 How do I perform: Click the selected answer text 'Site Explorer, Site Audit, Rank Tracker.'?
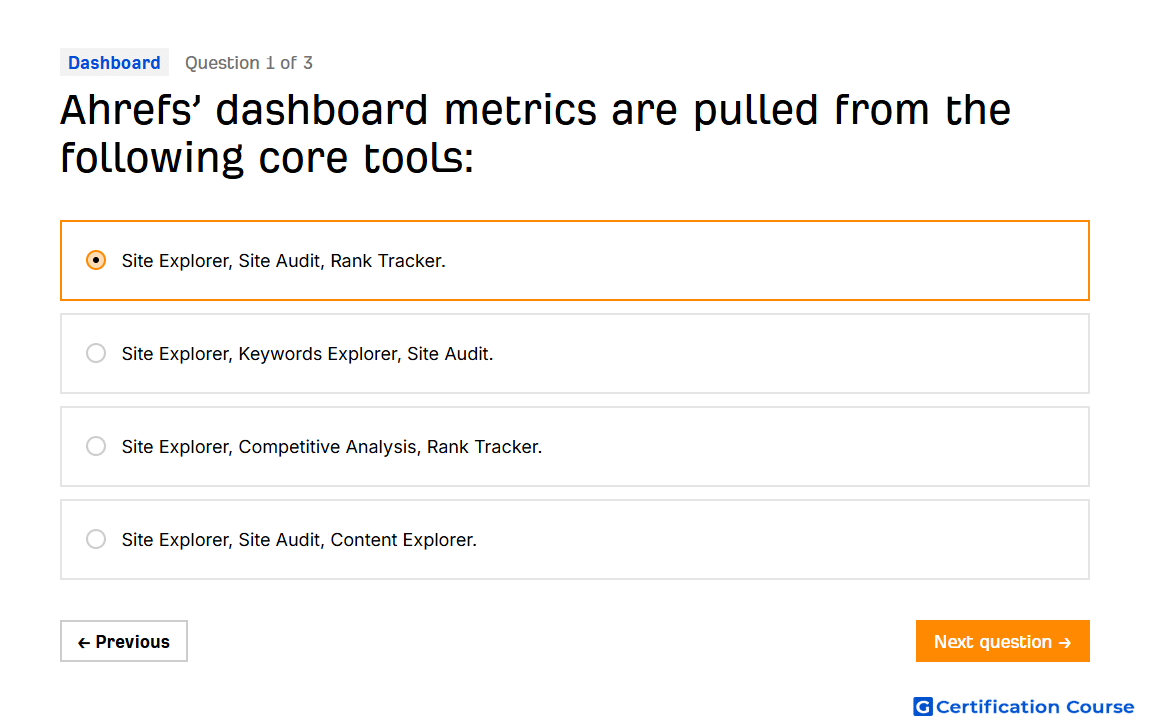coord(284,261)
